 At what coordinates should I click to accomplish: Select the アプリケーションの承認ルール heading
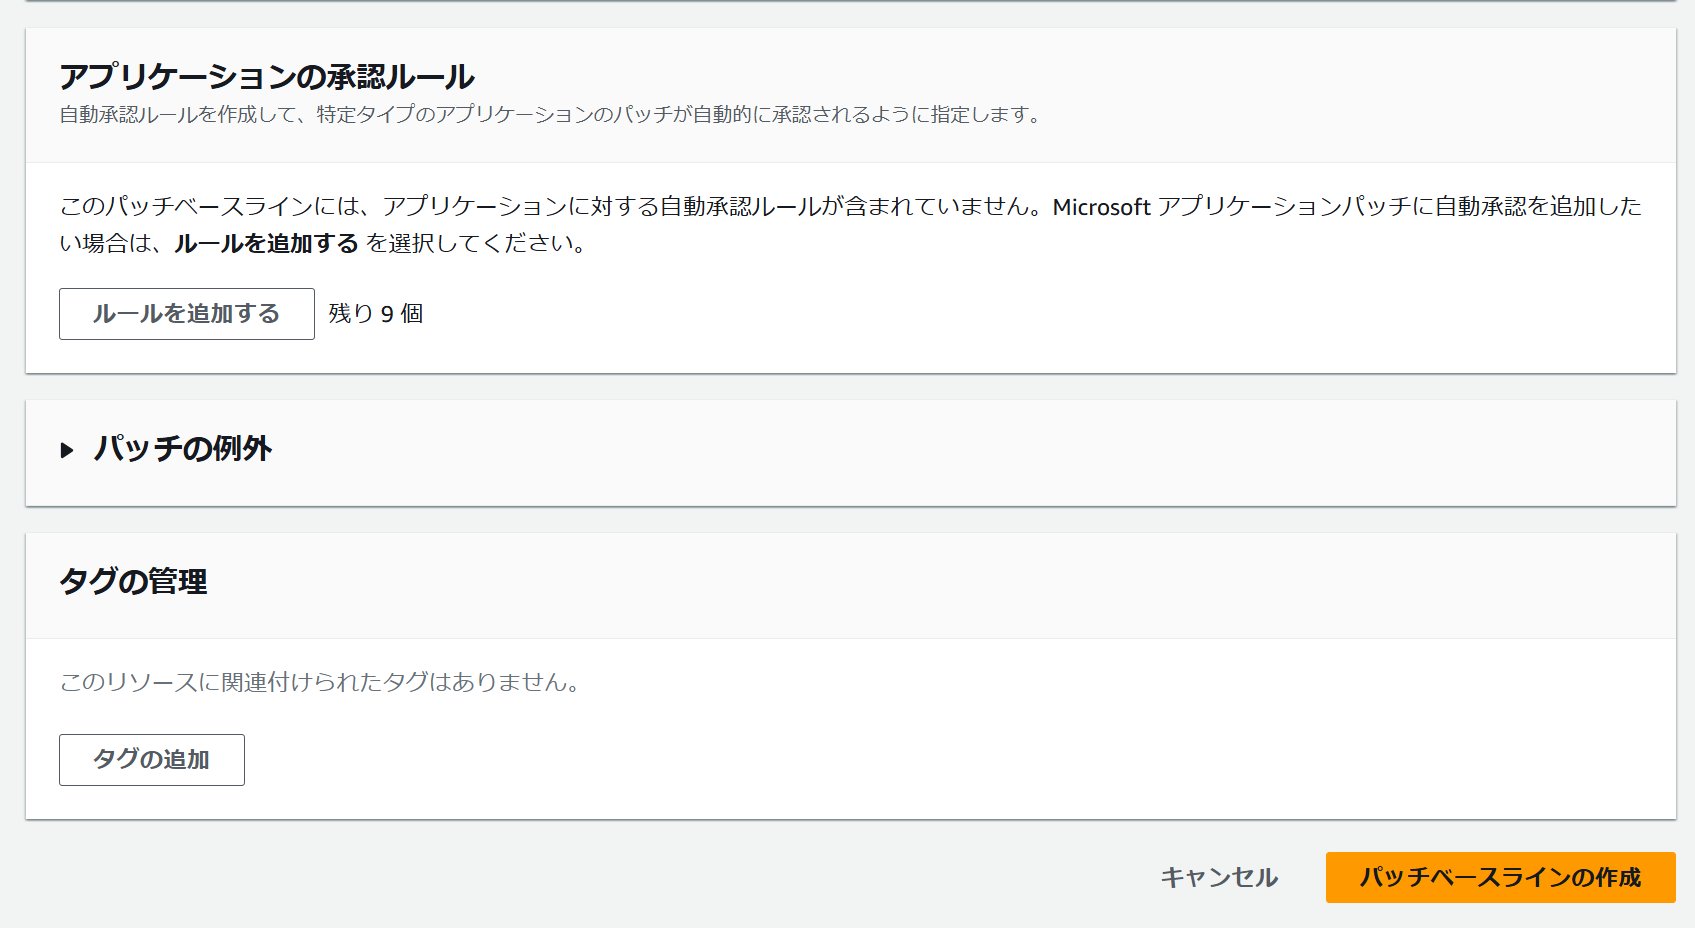pyautogui.click(x=266, y=77)
